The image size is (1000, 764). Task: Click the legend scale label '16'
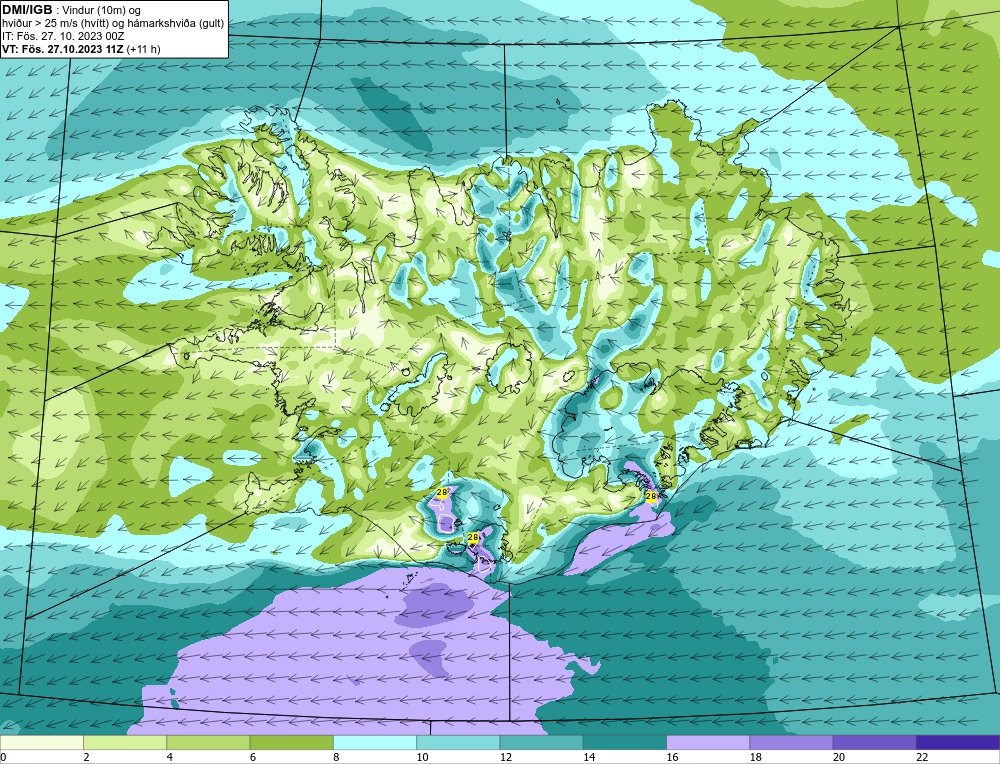672,757
